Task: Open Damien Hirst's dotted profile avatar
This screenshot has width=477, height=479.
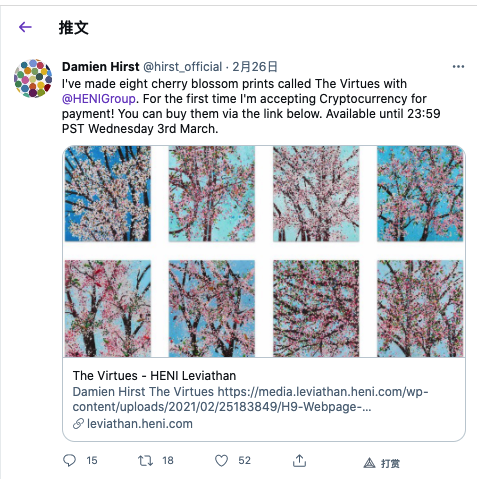Action: coord(33,79)
